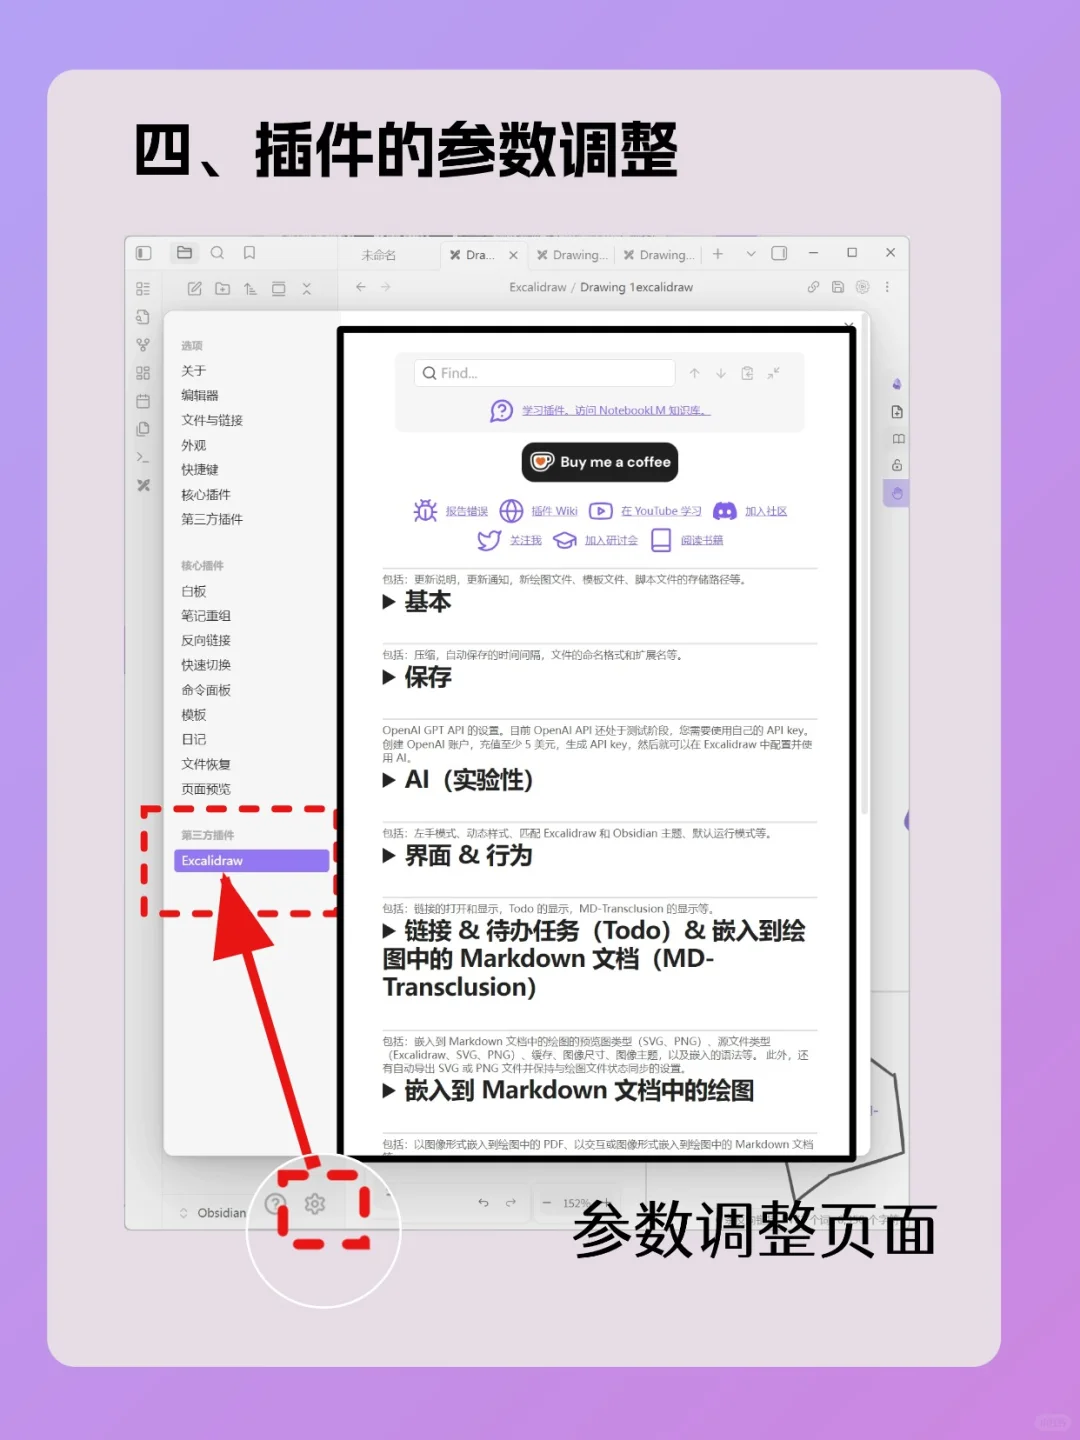Select 外观 in the settings sidebar
Viewport: 1080px width, 1440px height.
[196, 444]
